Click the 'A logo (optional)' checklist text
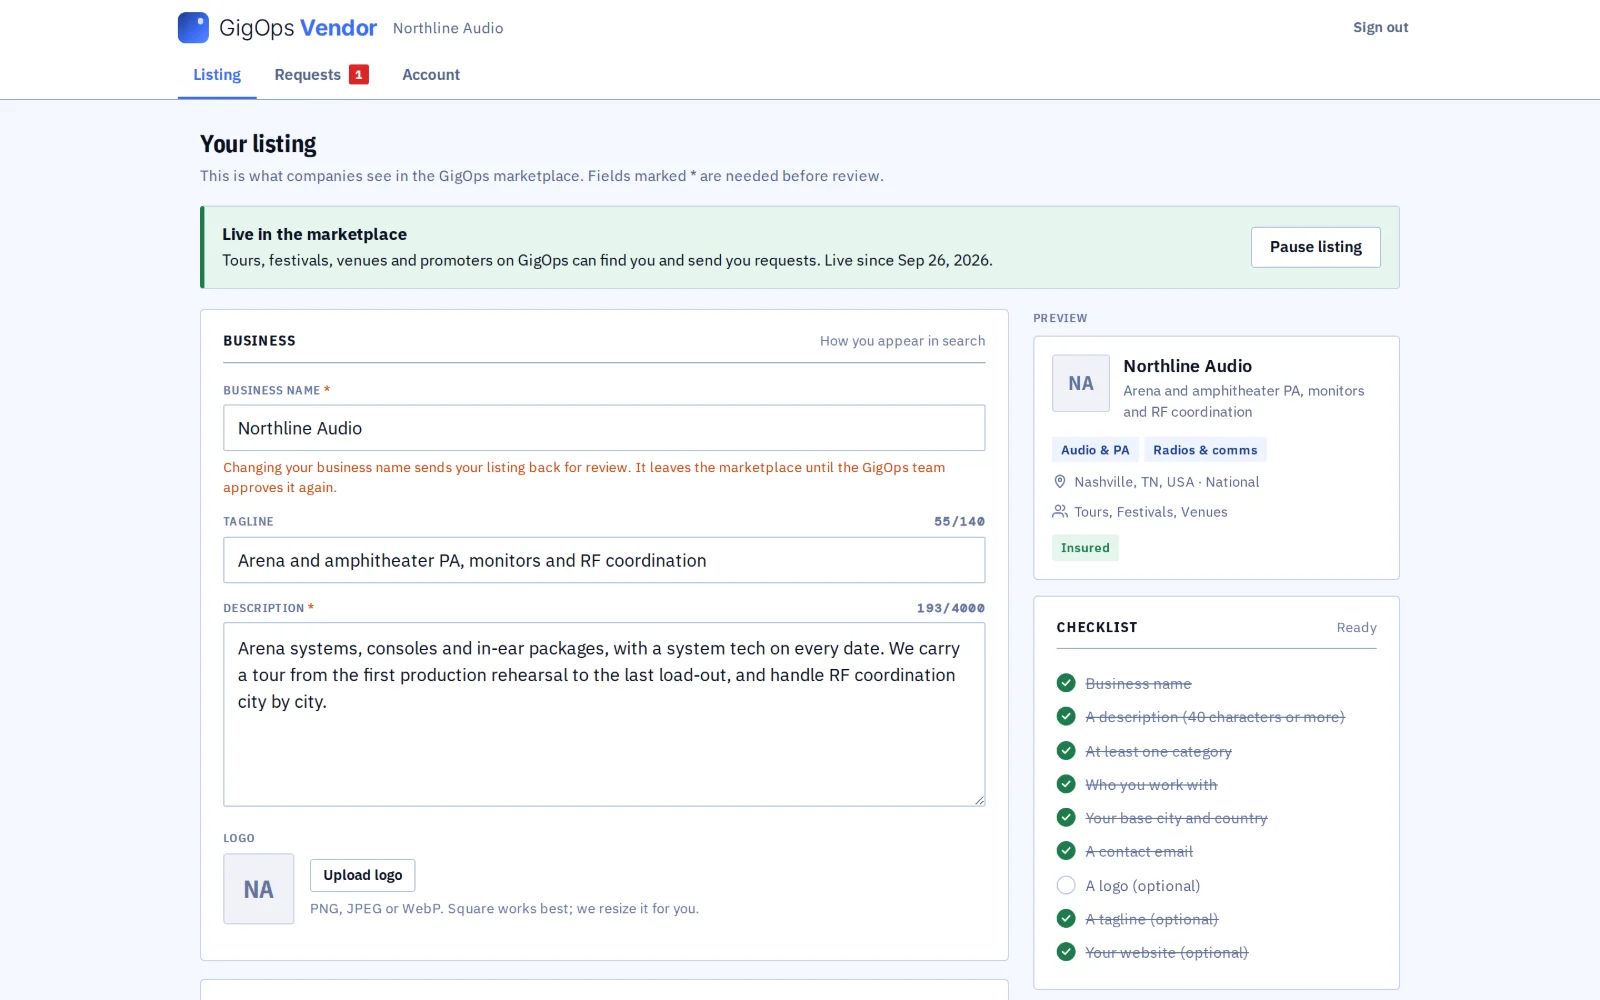 point(1143,886)
